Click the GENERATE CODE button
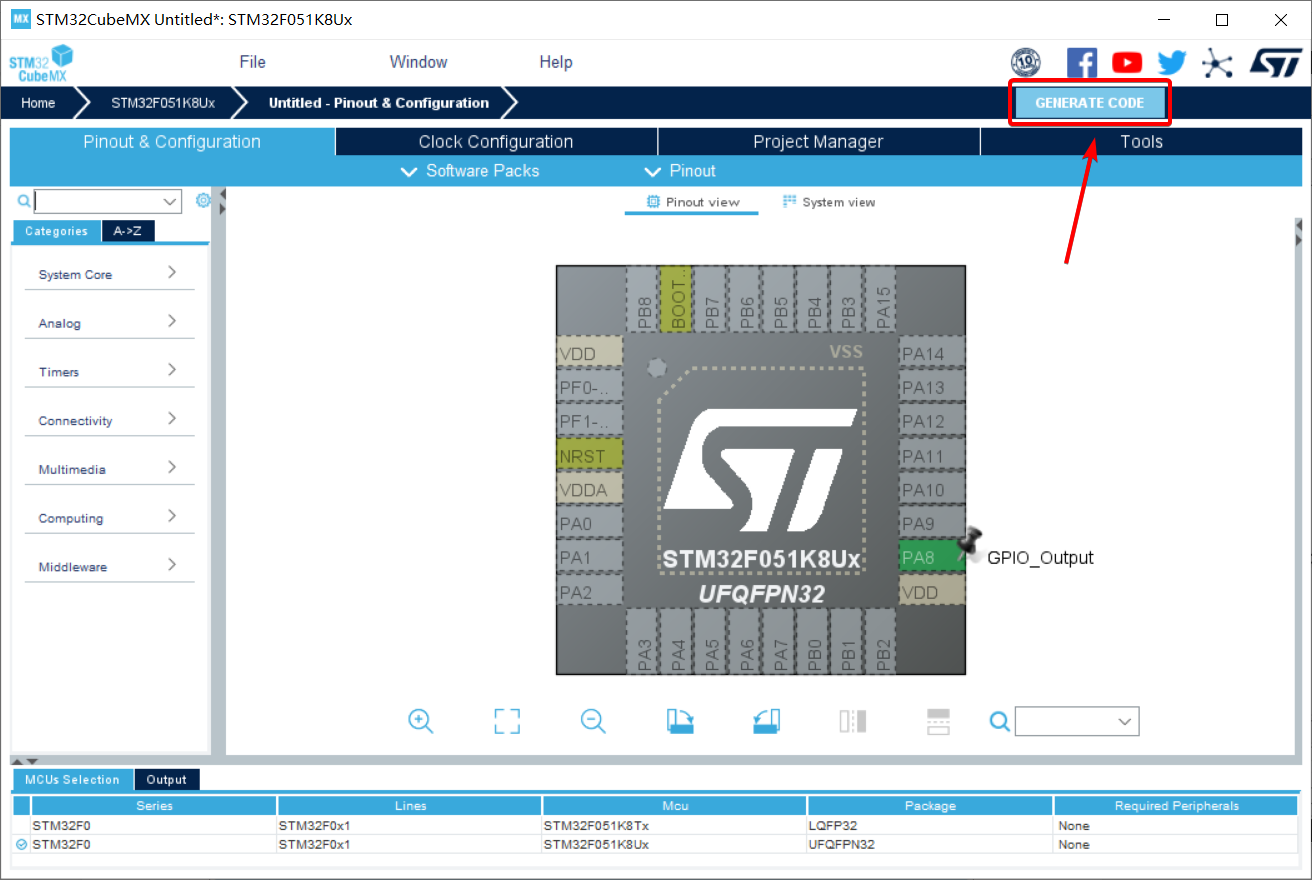 click(1089, 103)
